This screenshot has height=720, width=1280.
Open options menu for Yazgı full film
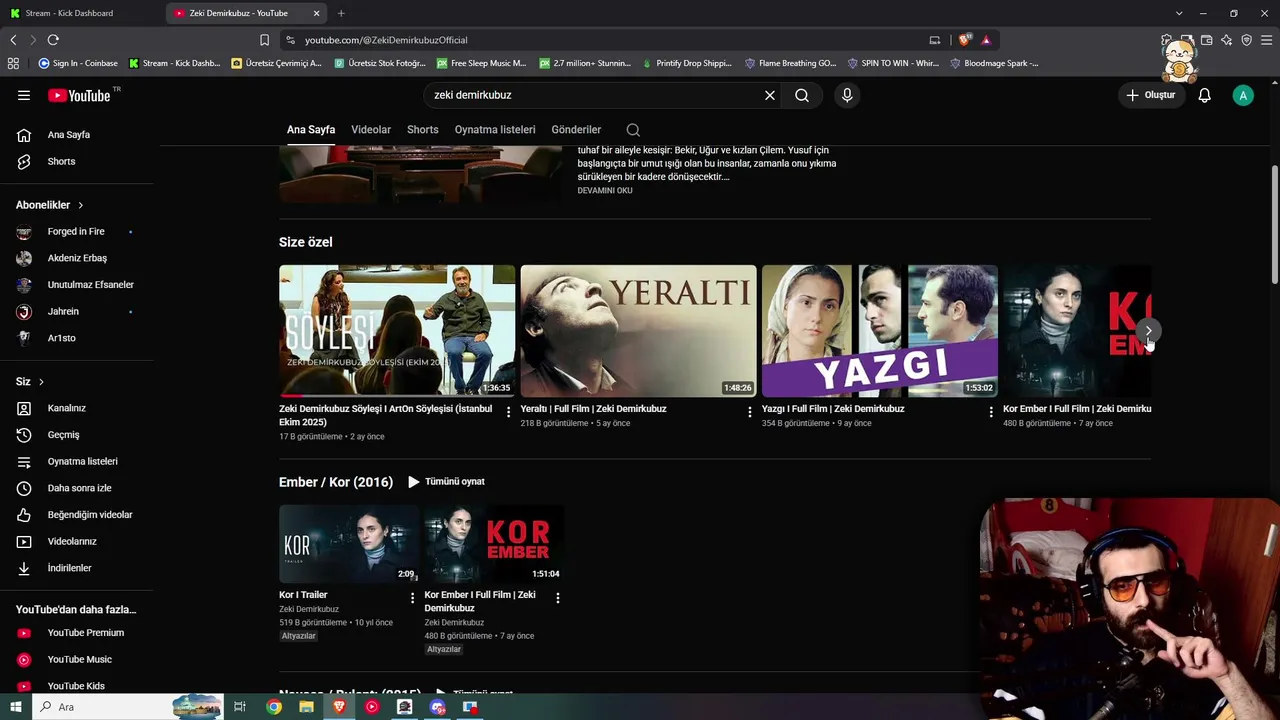point(991,412)
